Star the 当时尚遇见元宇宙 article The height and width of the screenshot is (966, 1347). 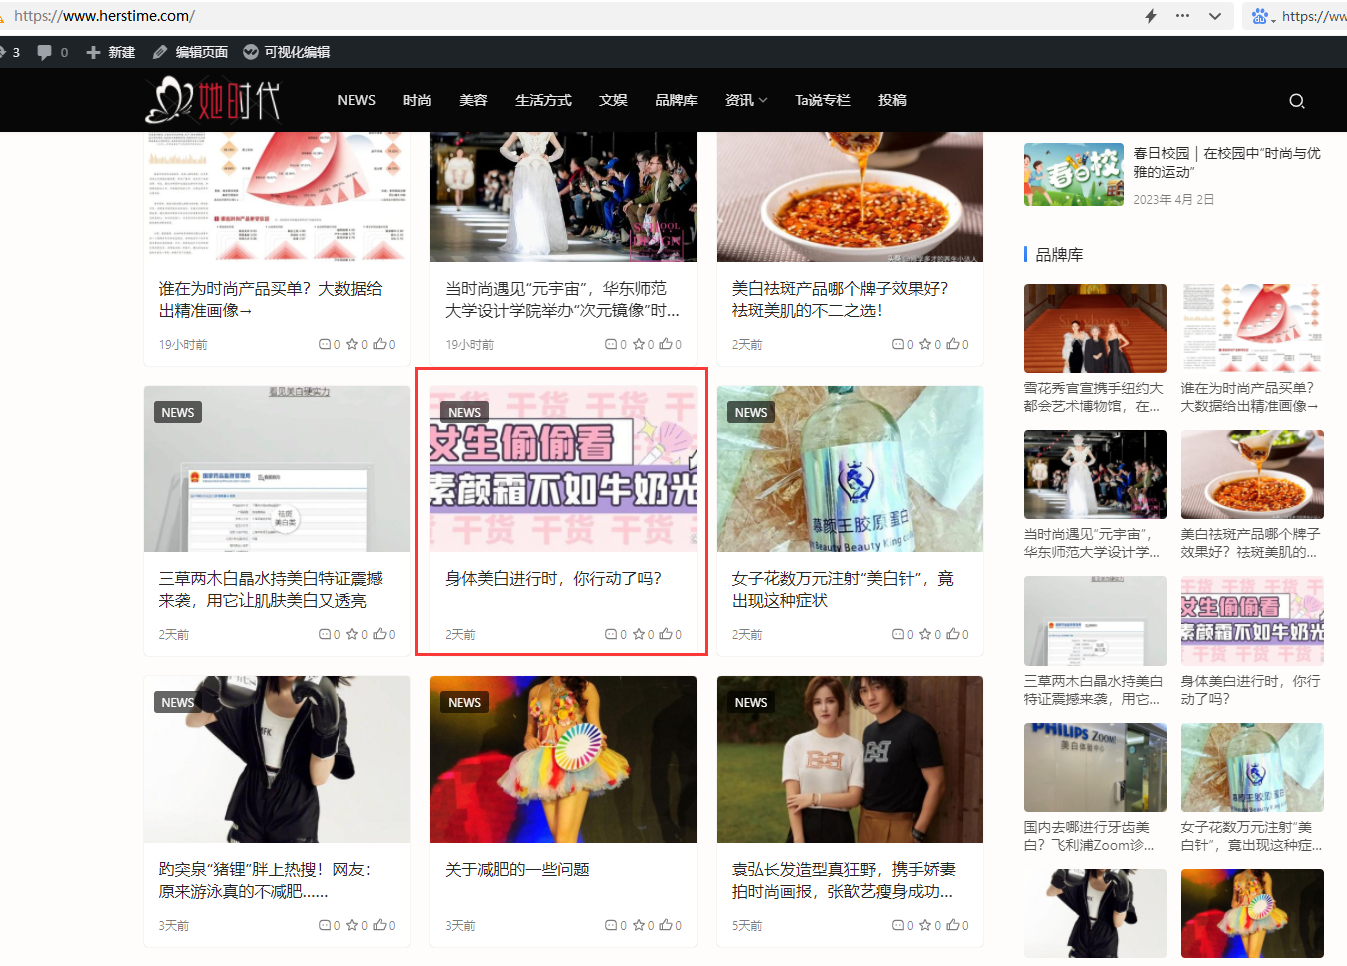638,344
